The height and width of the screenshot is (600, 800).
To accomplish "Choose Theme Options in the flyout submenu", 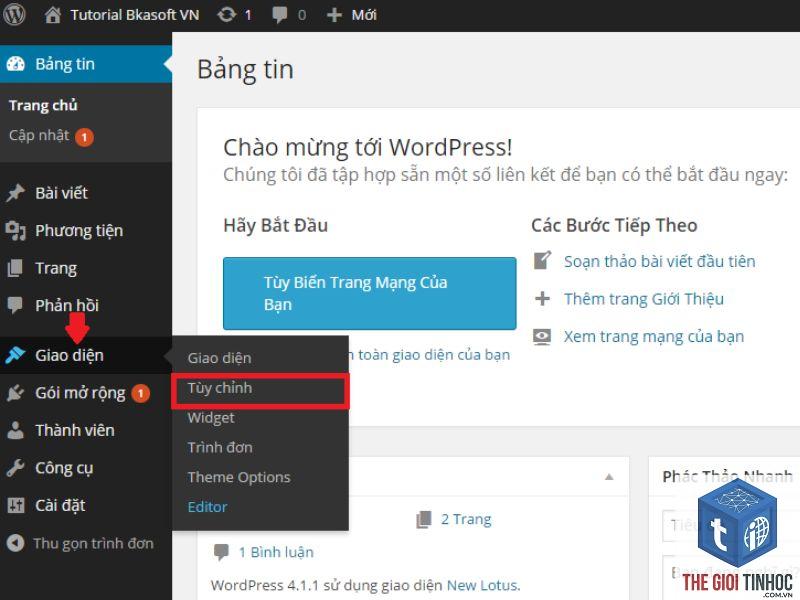I will pyautogui.click(x=239, y=477).
